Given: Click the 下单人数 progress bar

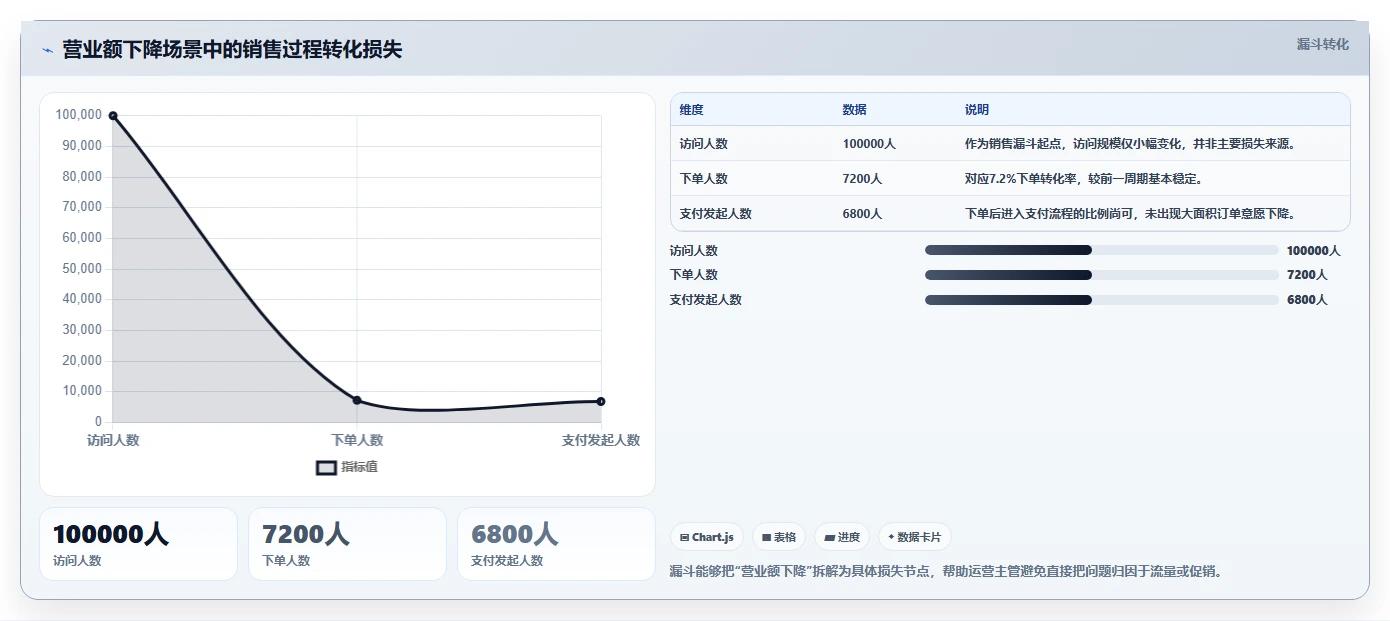Looking at the screenshot, I should tap(1102, 275).
